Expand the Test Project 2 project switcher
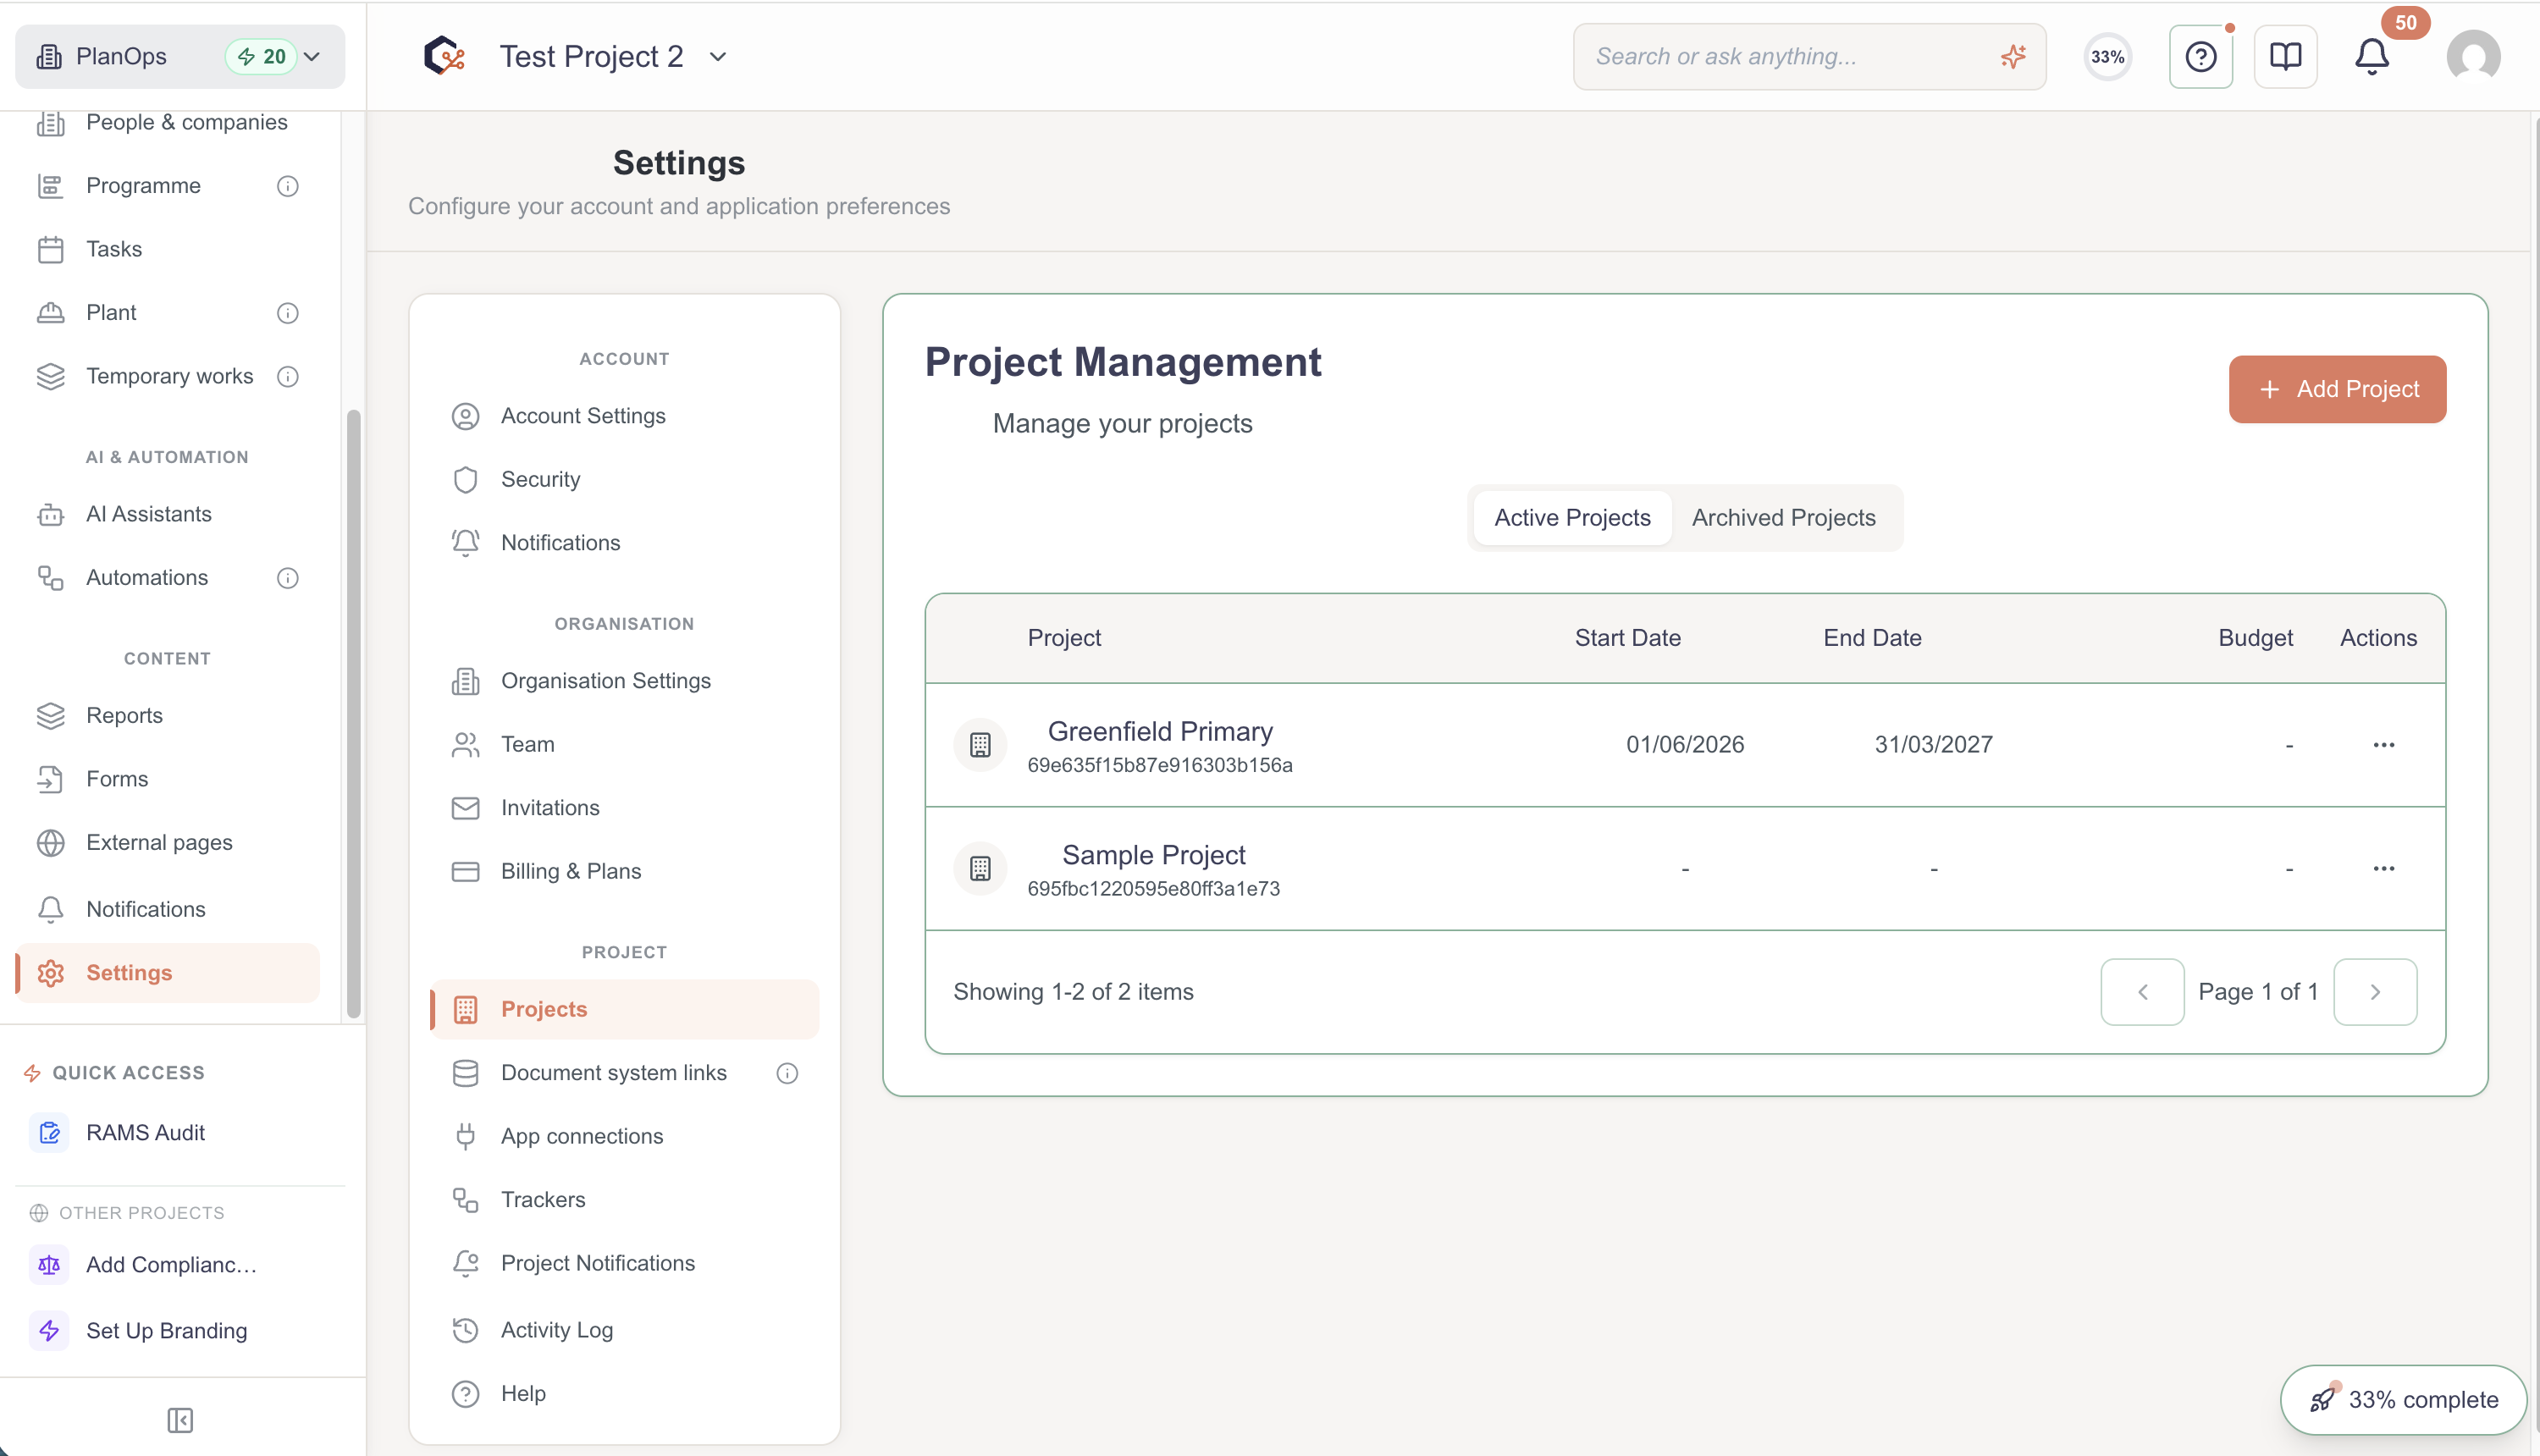The image size is (2540, 1456). (x=717, y=57)
